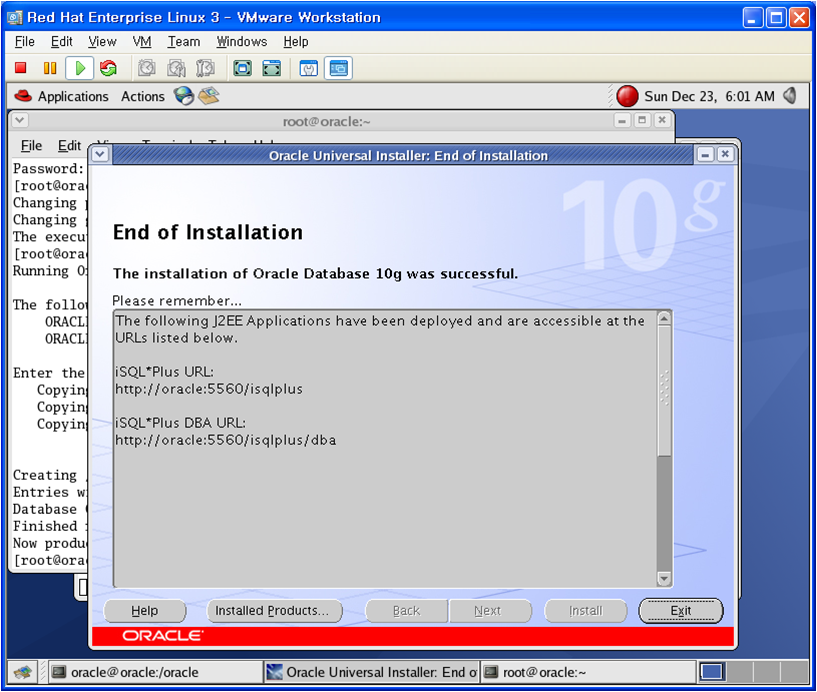
Task: Switch to root@oracle:~ in the taskbar
Action: [x=588, y=672]
